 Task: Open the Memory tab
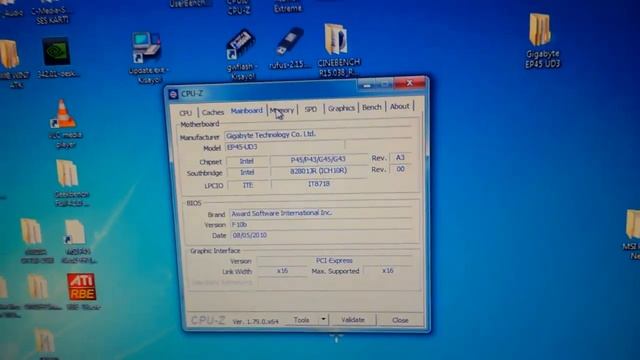click(x=282, y=110)
